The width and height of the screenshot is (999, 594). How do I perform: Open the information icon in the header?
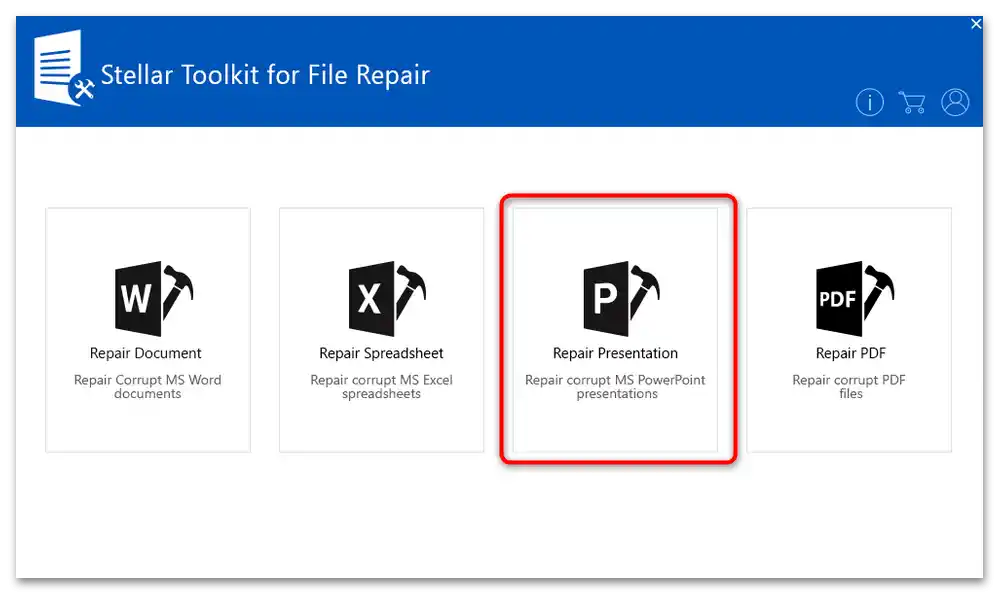(869, 102)
